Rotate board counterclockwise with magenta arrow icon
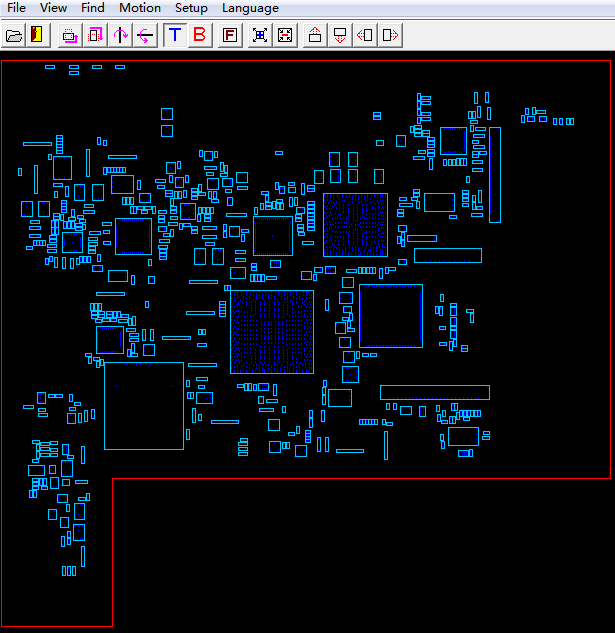 (70, 35)
